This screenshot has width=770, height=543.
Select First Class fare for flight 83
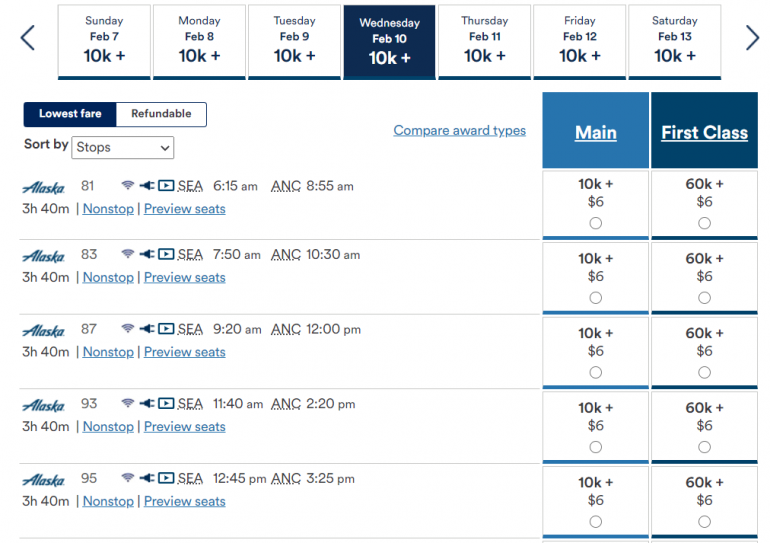tap(704, 298)
